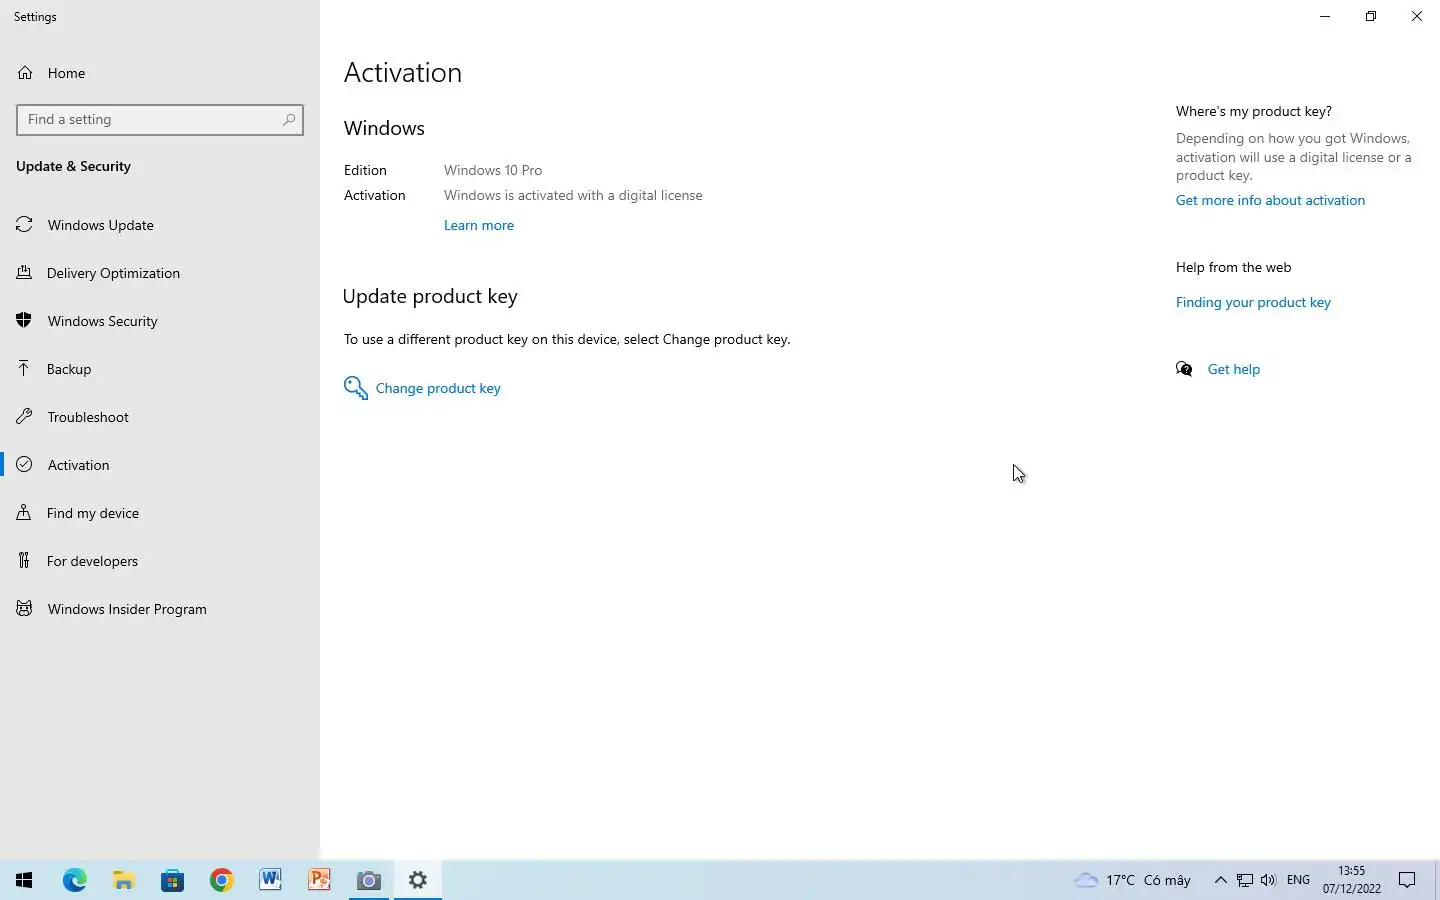Click the Learn more link
This screenshot has width=1440, height=900.
click(x=479, y=225)
